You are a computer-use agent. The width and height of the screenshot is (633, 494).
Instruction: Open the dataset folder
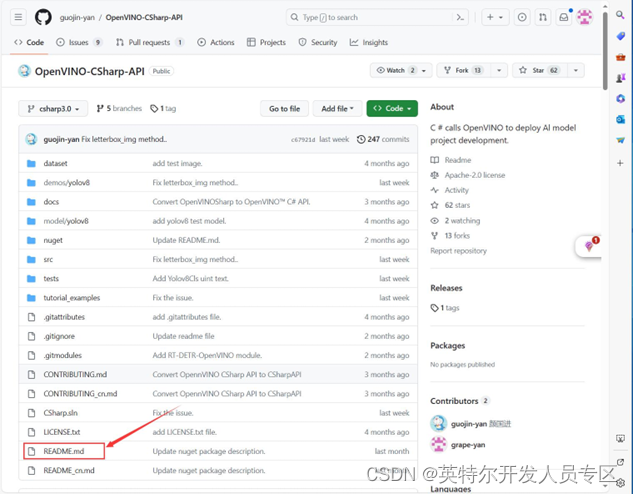tap(55, 163)
